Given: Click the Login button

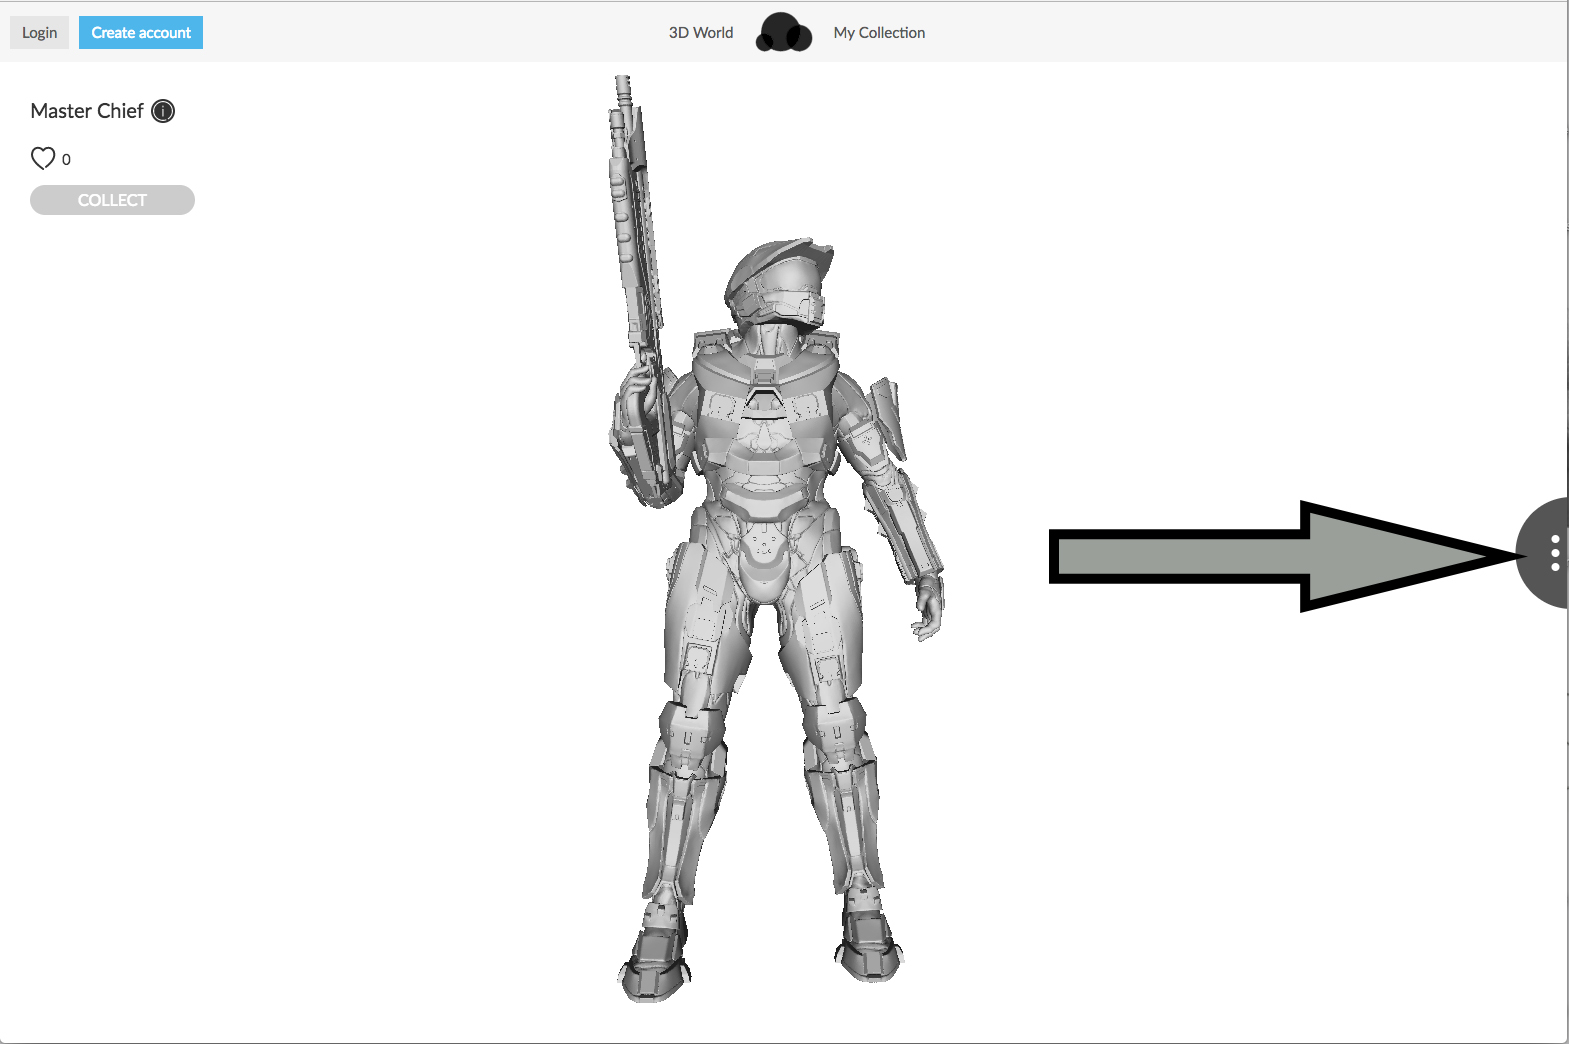Looking at the screenshot, I should point(40,33).
